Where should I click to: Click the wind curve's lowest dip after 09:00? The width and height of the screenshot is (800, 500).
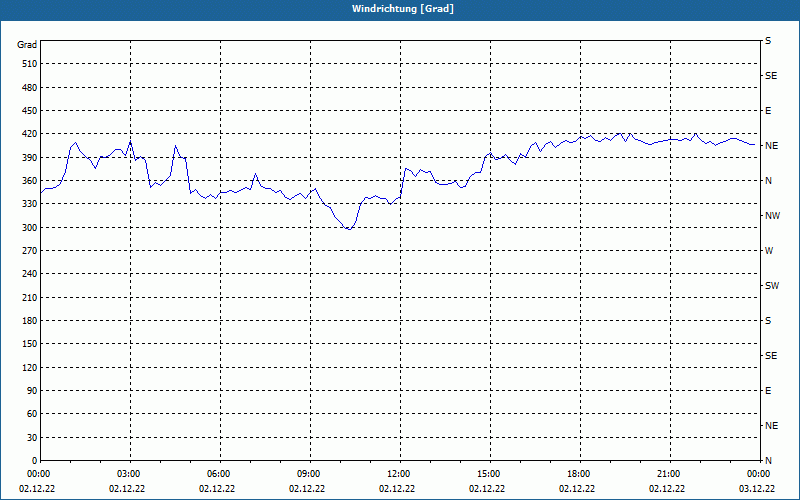pyautogui.click(x=349, y=229)
